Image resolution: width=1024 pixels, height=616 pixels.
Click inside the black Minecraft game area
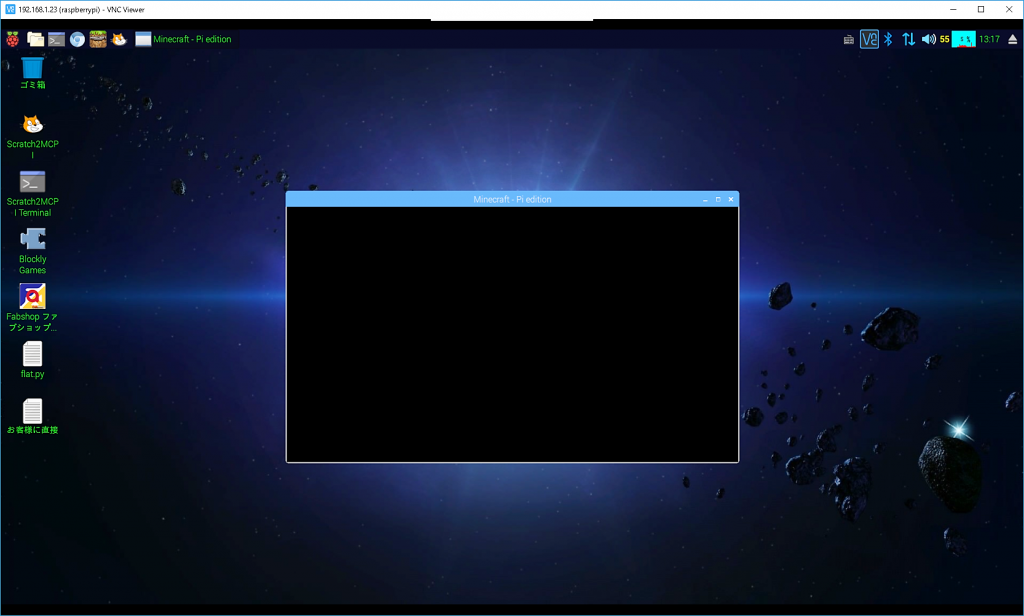(512, 334)
